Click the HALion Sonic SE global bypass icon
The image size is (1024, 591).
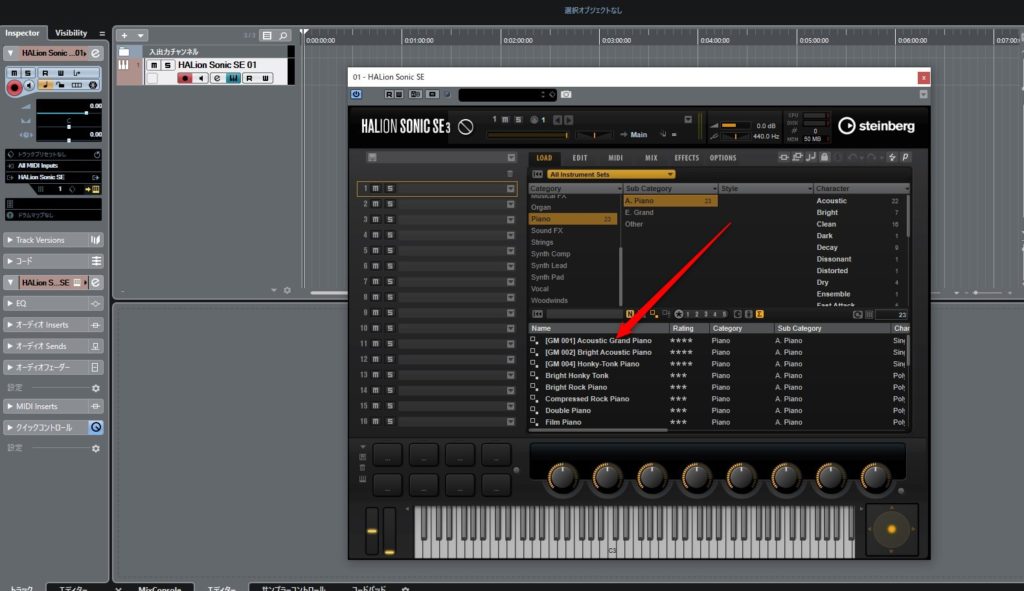tap(466, 126)
